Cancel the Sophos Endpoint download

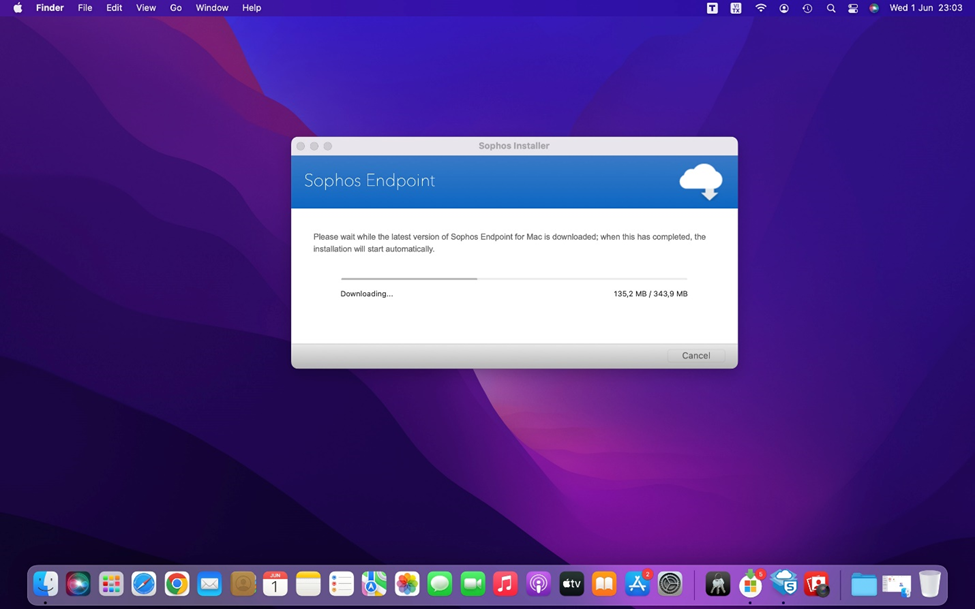[696, 356]
